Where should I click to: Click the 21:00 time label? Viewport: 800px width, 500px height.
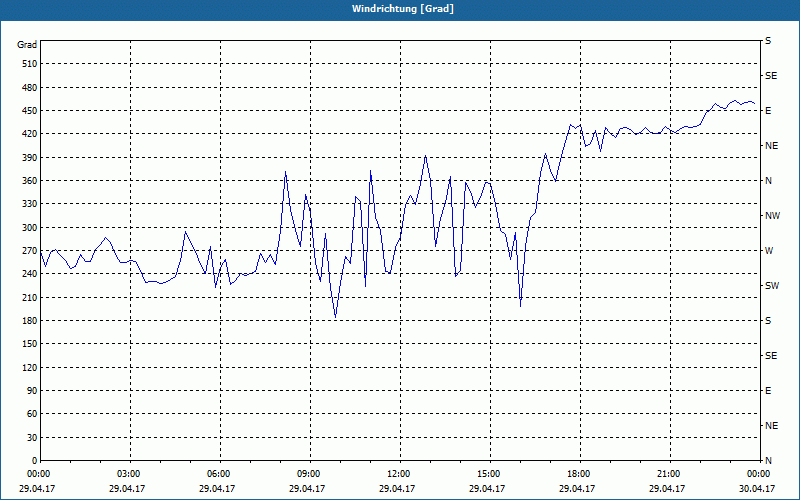pyautogui.click(x=667, y=474)
